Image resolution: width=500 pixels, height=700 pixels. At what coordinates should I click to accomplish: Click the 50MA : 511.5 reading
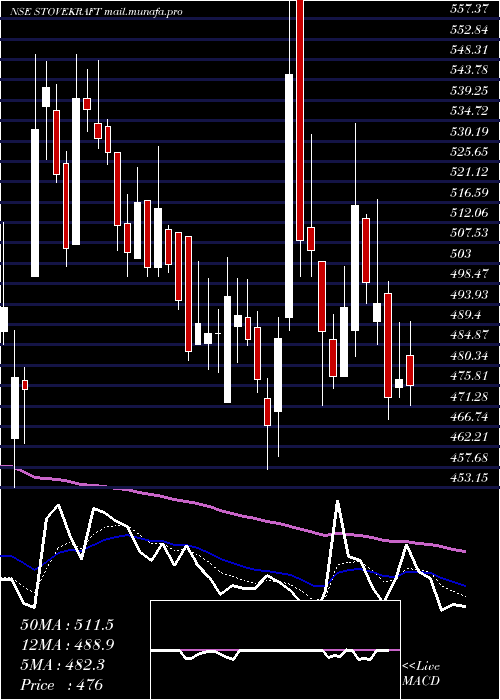click(67, 625)
